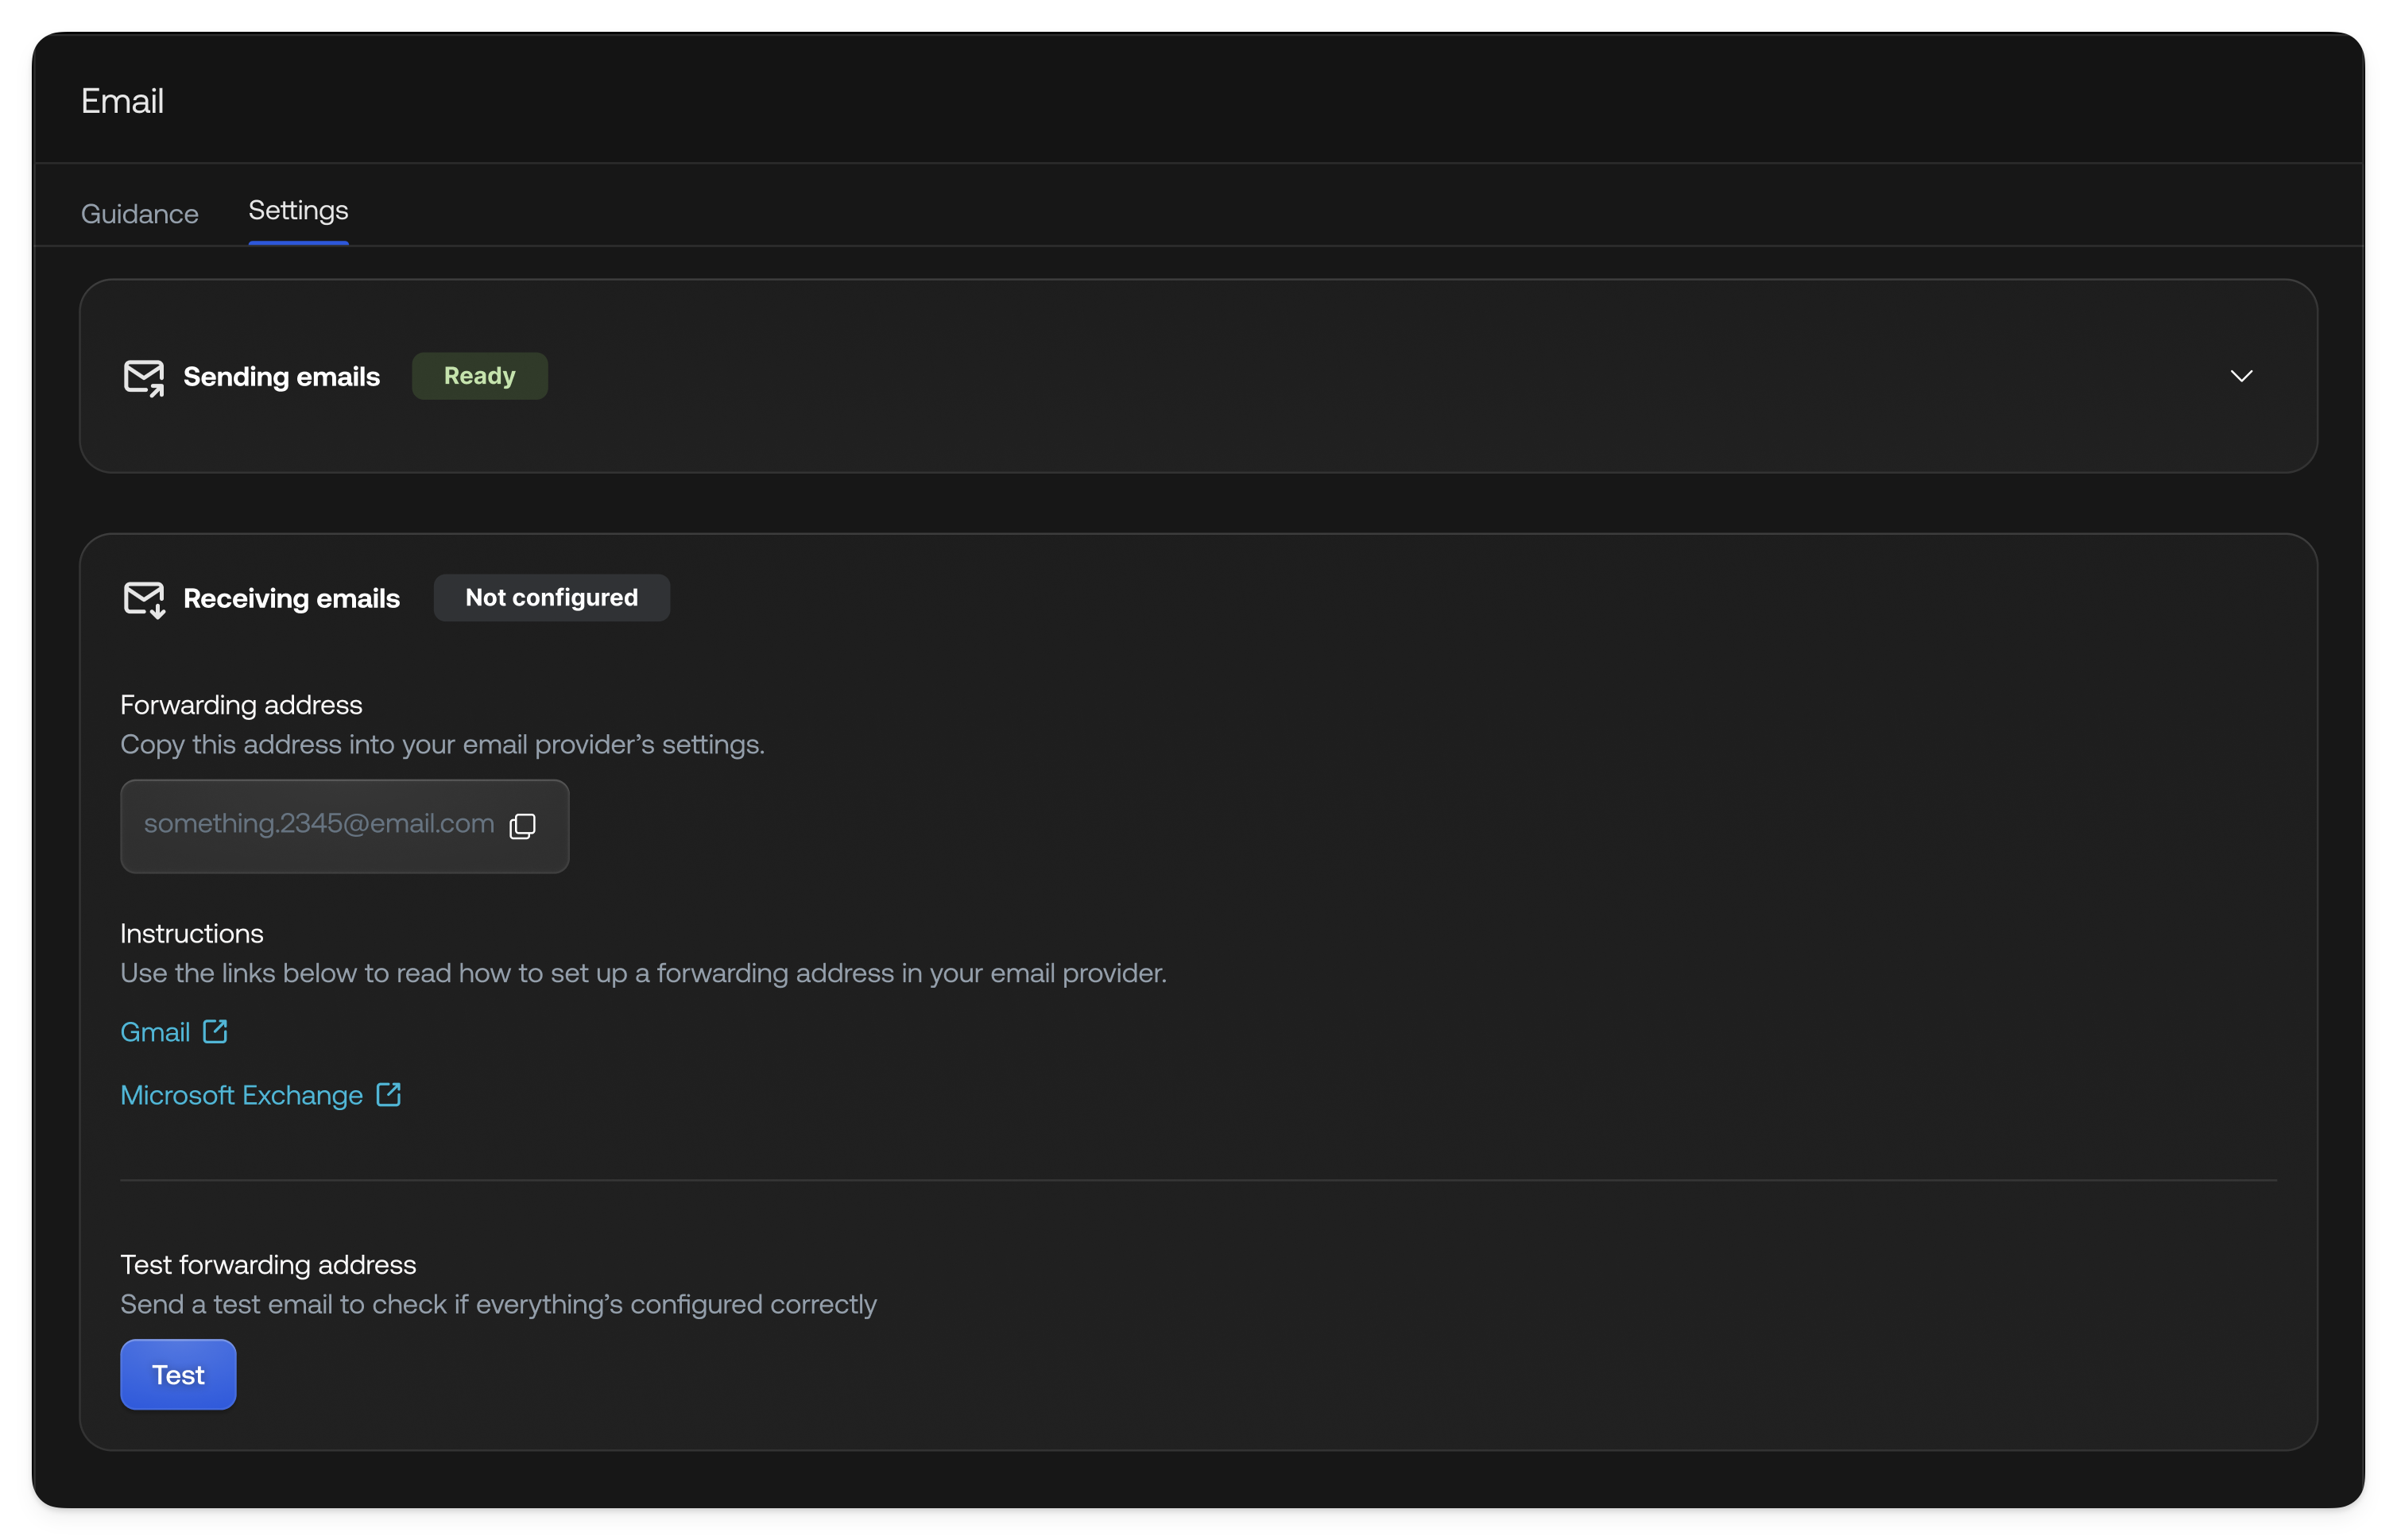Click the Forwarding address label
2397x1540 pixels.
point(241,705)
